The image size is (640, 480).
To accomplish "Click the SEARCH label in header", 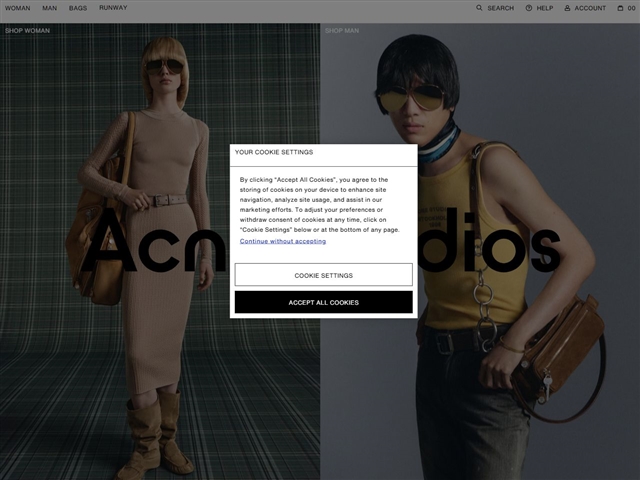I will point(501,8).
